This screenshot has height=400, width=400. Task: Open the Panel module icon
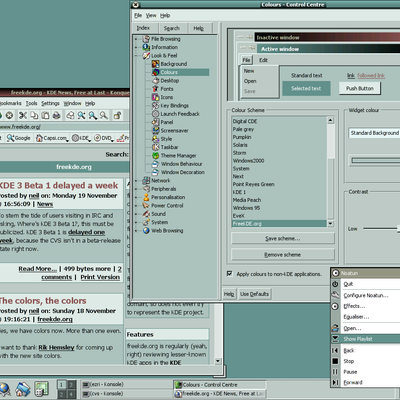click(156, 122)
